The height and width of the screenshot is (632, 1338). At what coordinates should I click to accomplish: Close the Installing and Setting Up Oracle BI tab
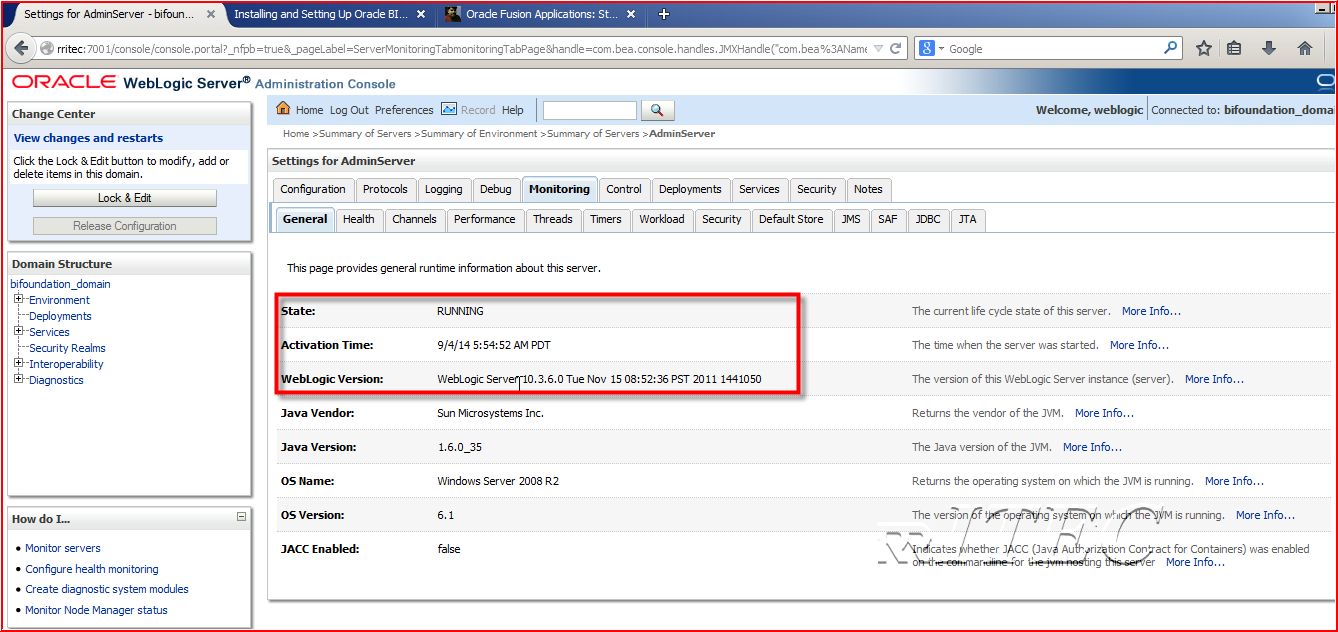(421, 14)
